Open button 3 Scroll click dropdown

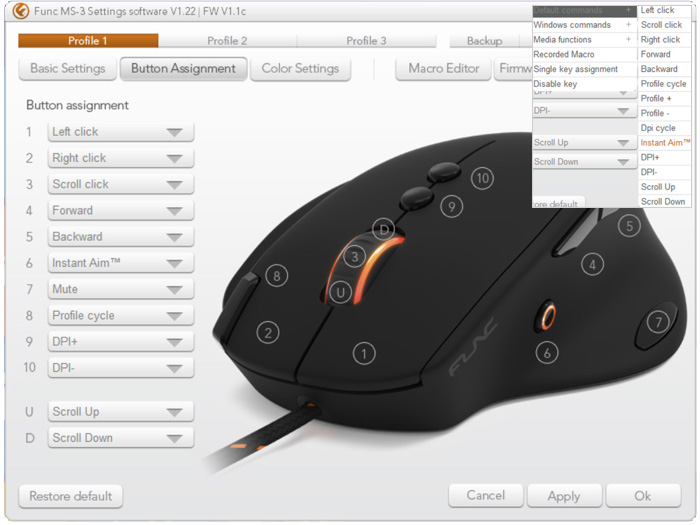tap(121, 184)
